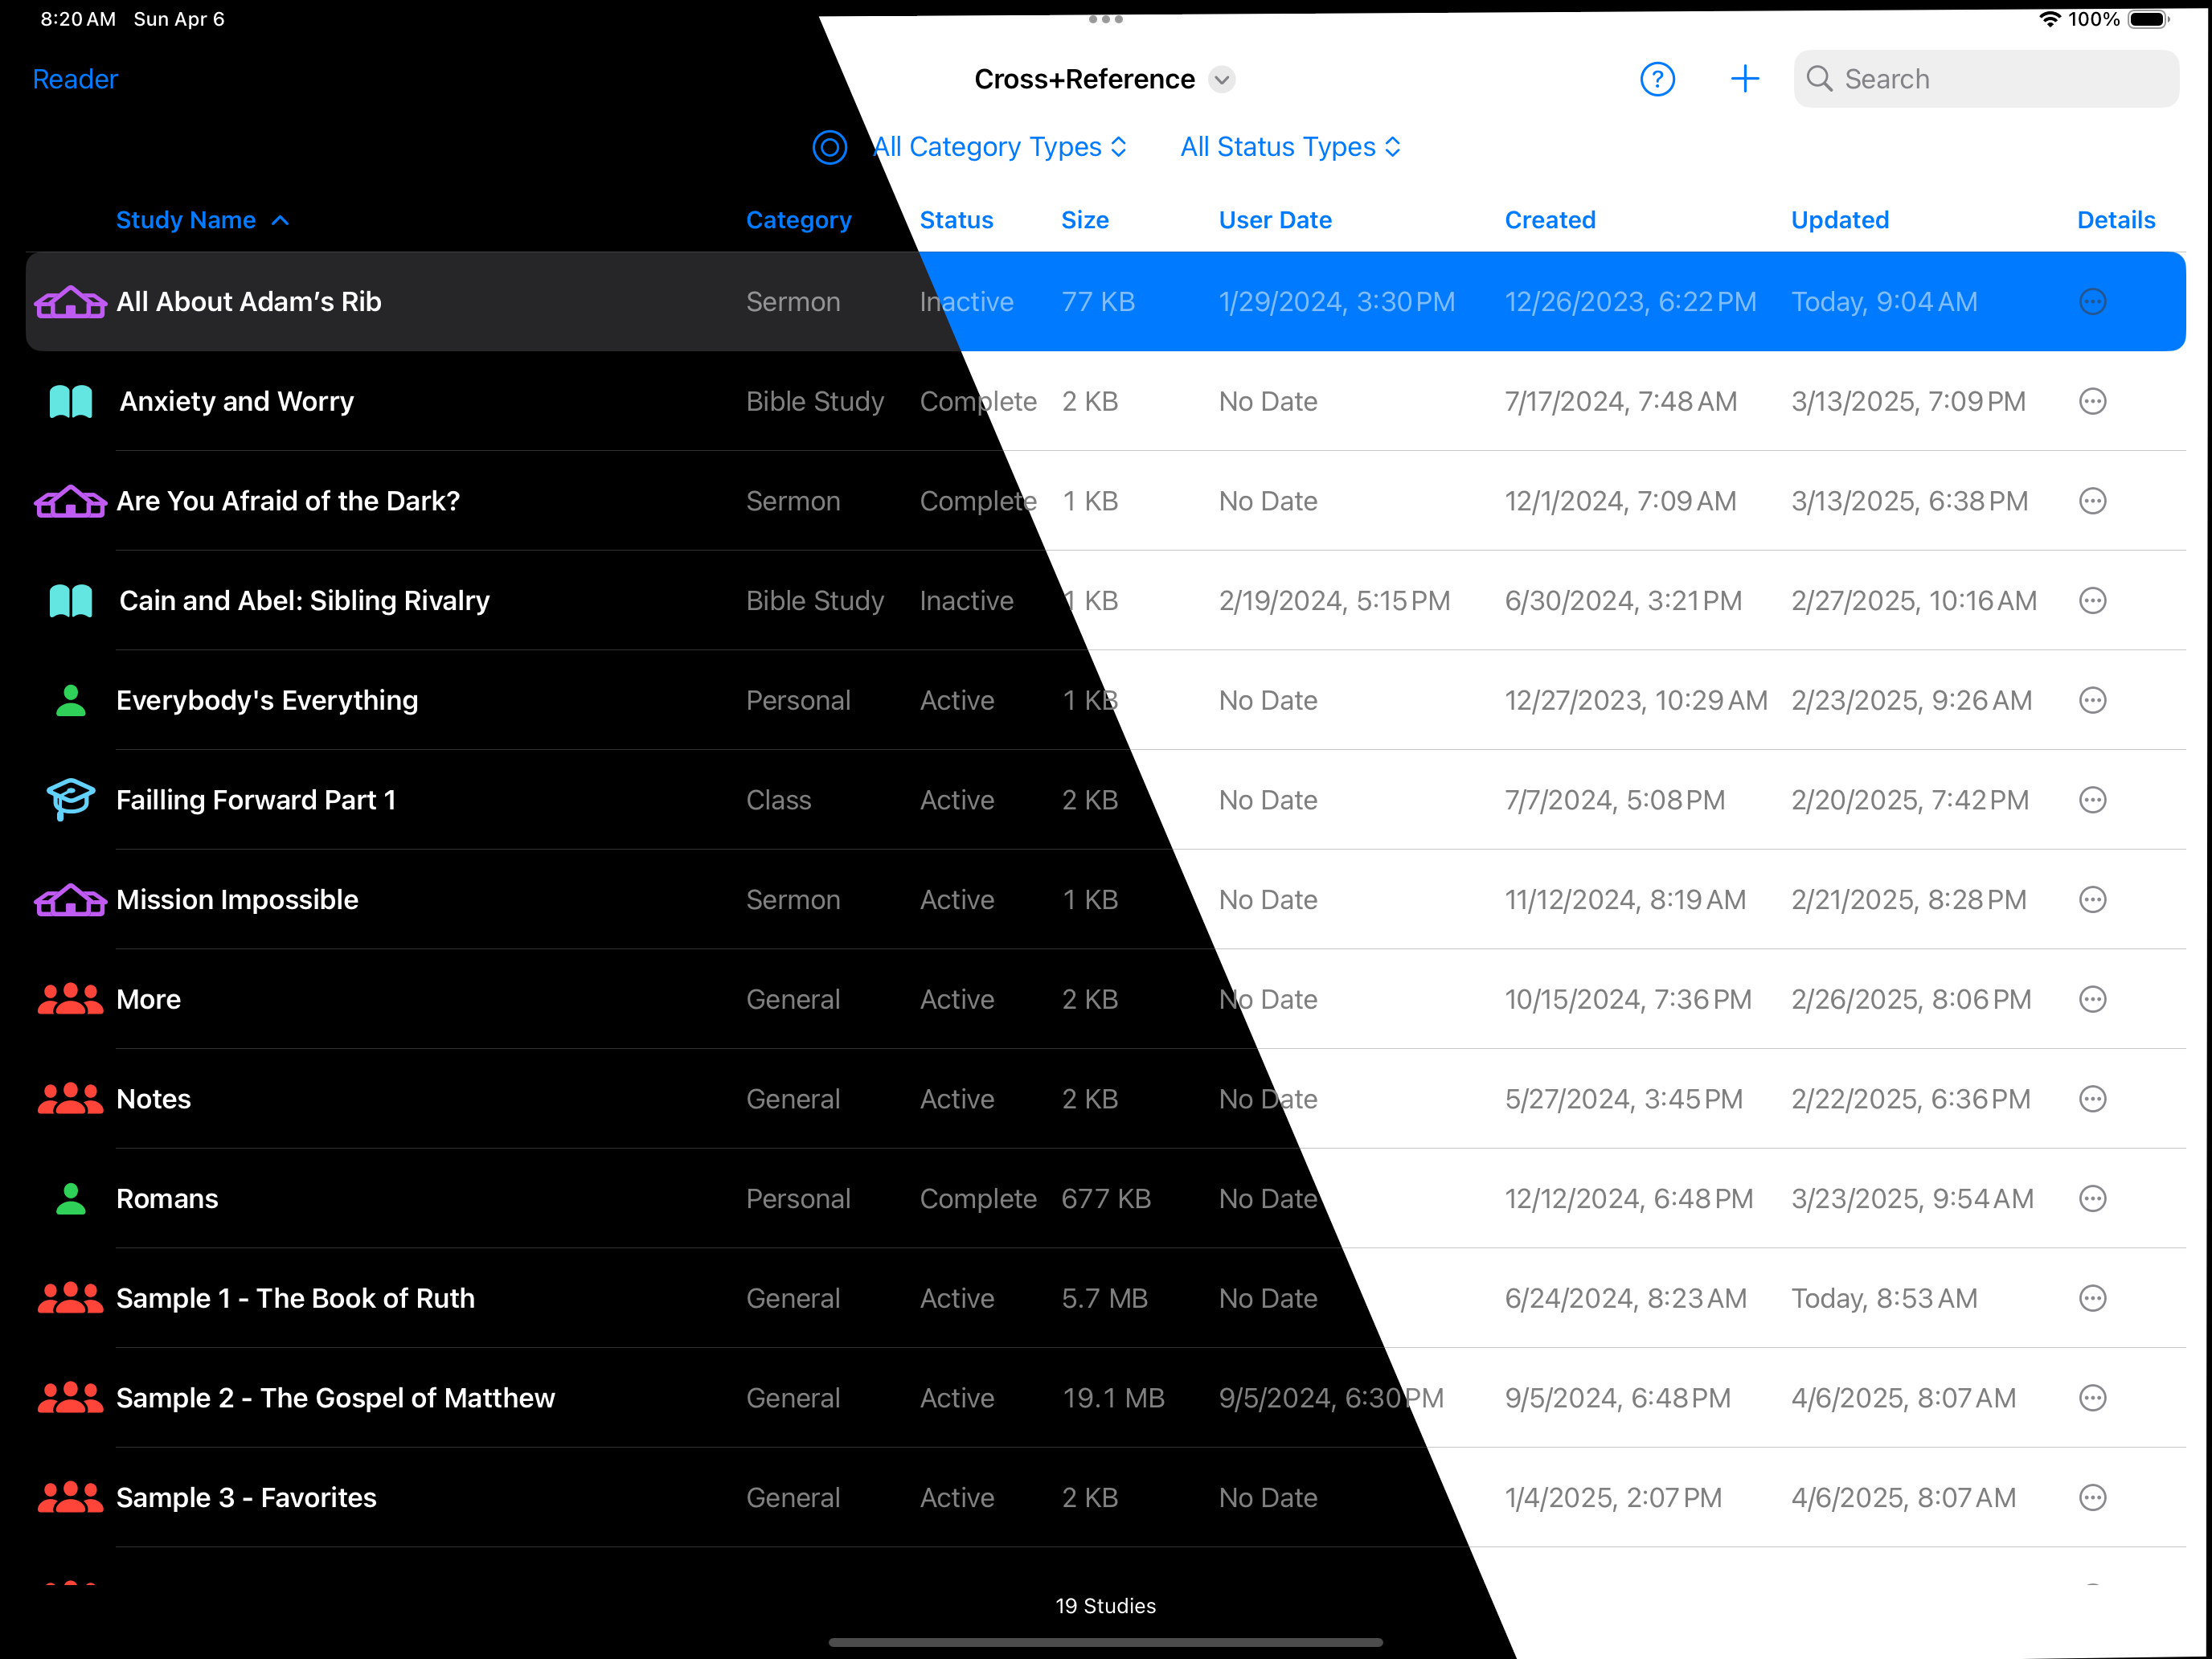
Task: Click the Details column header
Action: point(2116,220)
